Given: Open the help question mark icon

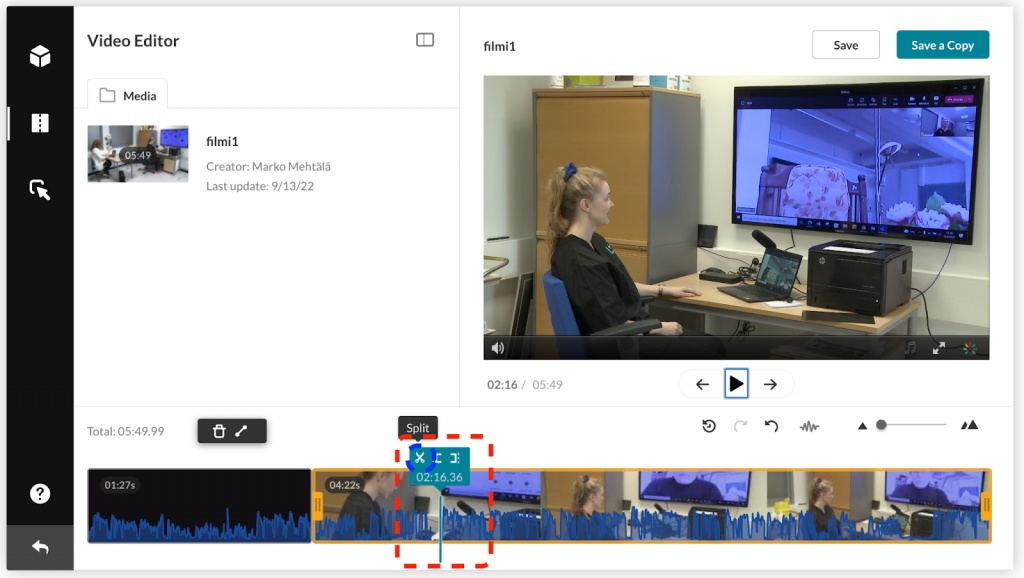Looking at the screenshot, I should coord(40,494).
